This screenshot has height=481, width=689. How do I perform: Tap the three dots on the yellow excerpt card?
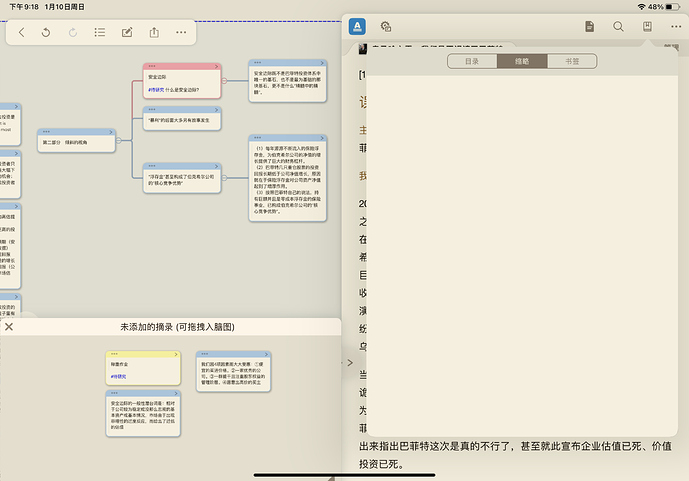pyautogui.click(x=114, y=354)
